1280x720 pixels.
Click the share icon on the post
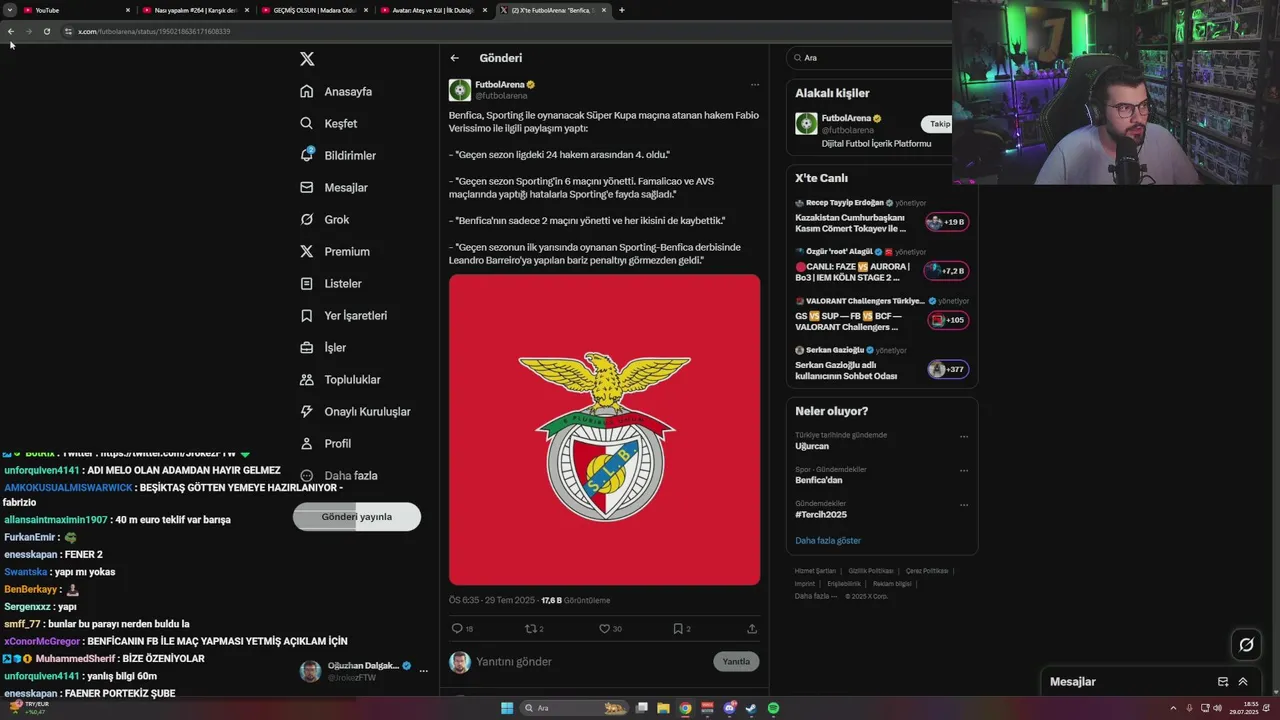(x=752, y=628)
